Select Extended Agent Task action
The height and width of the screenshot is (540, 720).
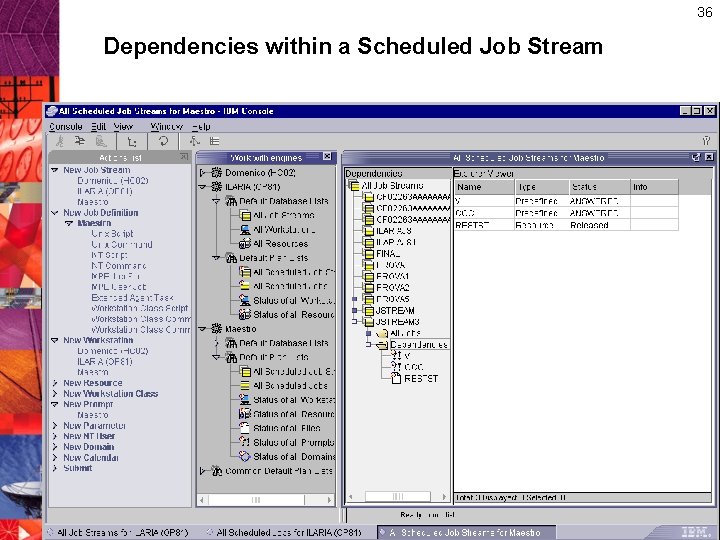(132, 298)
